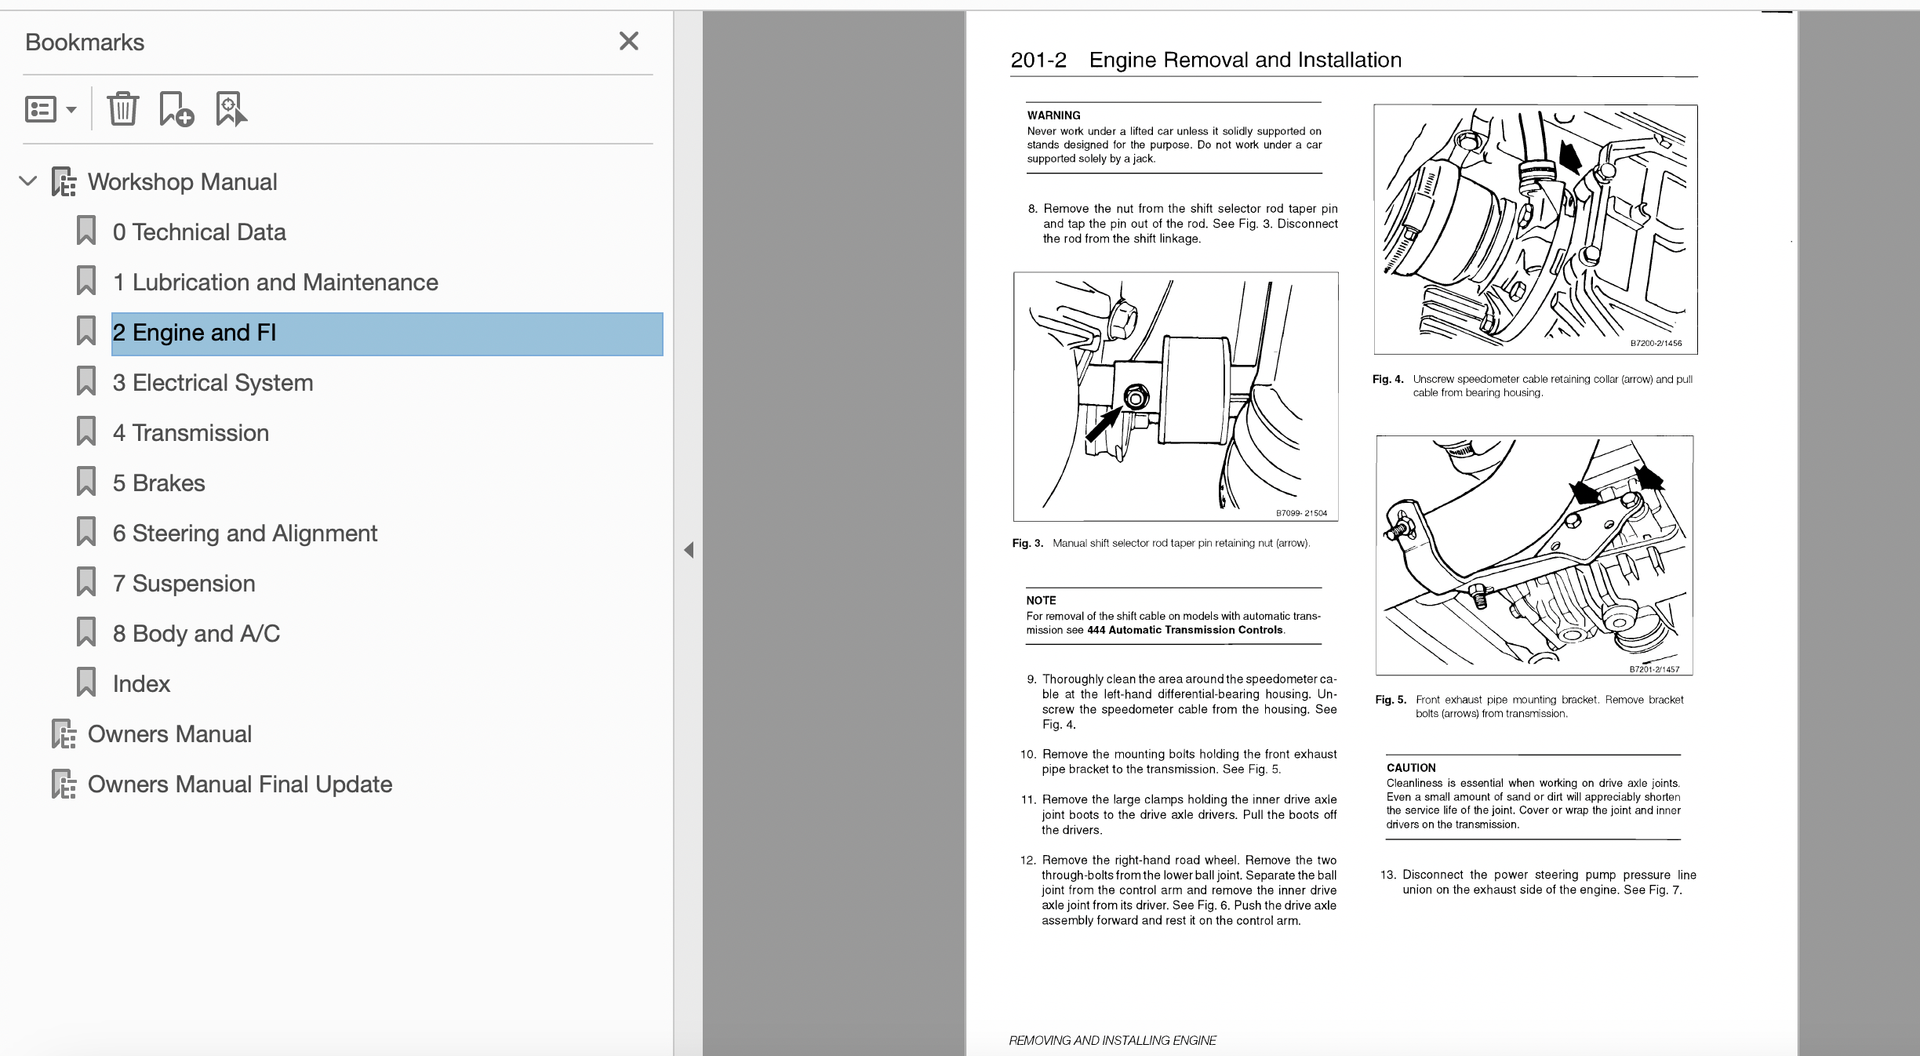Collapse the Workshop Manual bookmark tree

(28, 181)
